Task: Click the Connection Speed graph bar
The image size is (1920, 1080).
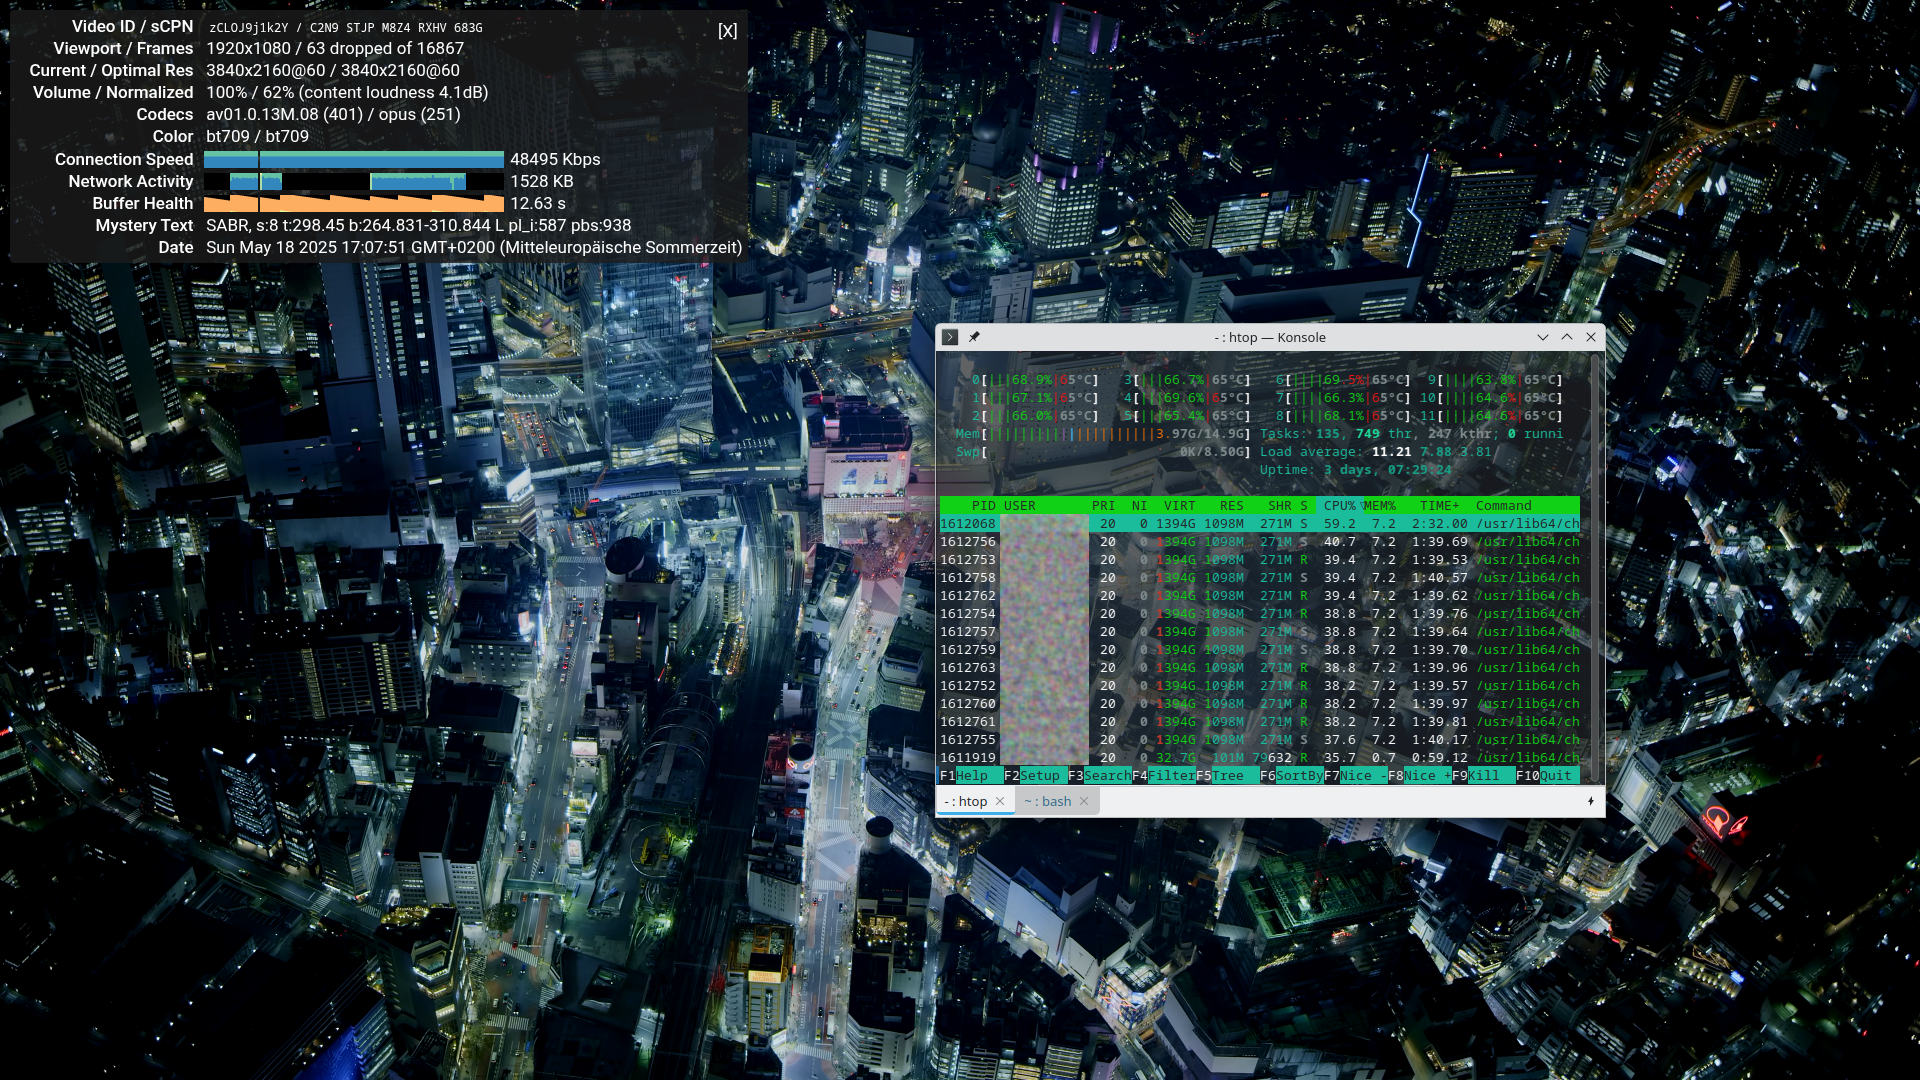Action: (x=354, y=160)
